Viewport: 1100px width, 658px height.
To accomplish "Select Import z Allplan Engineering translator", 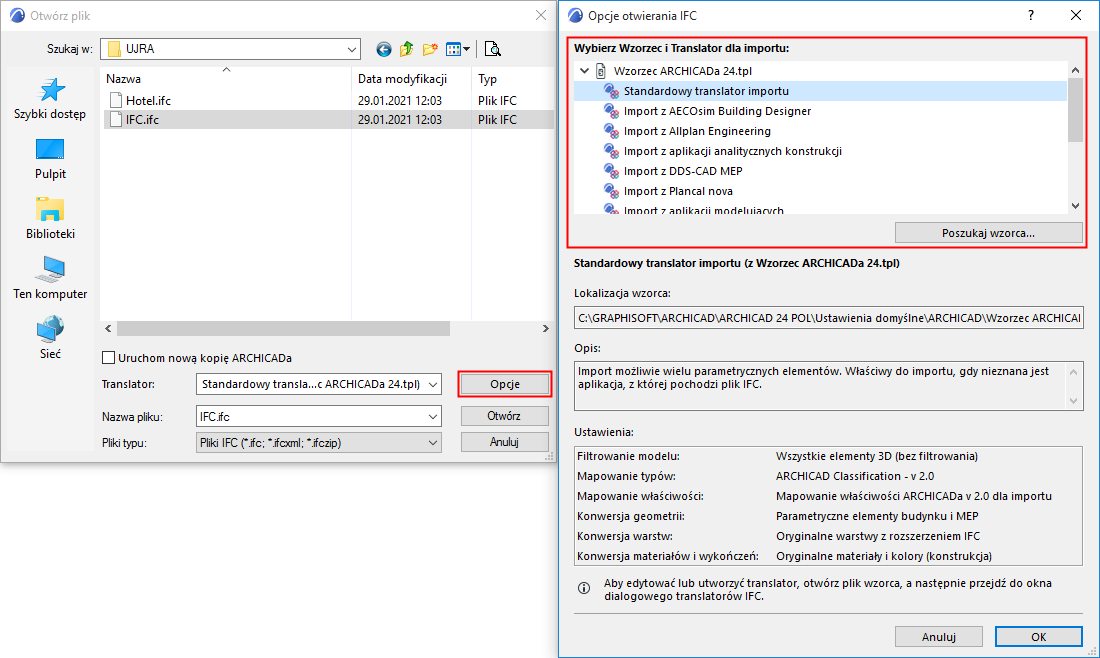I will [x=697, y=131].
